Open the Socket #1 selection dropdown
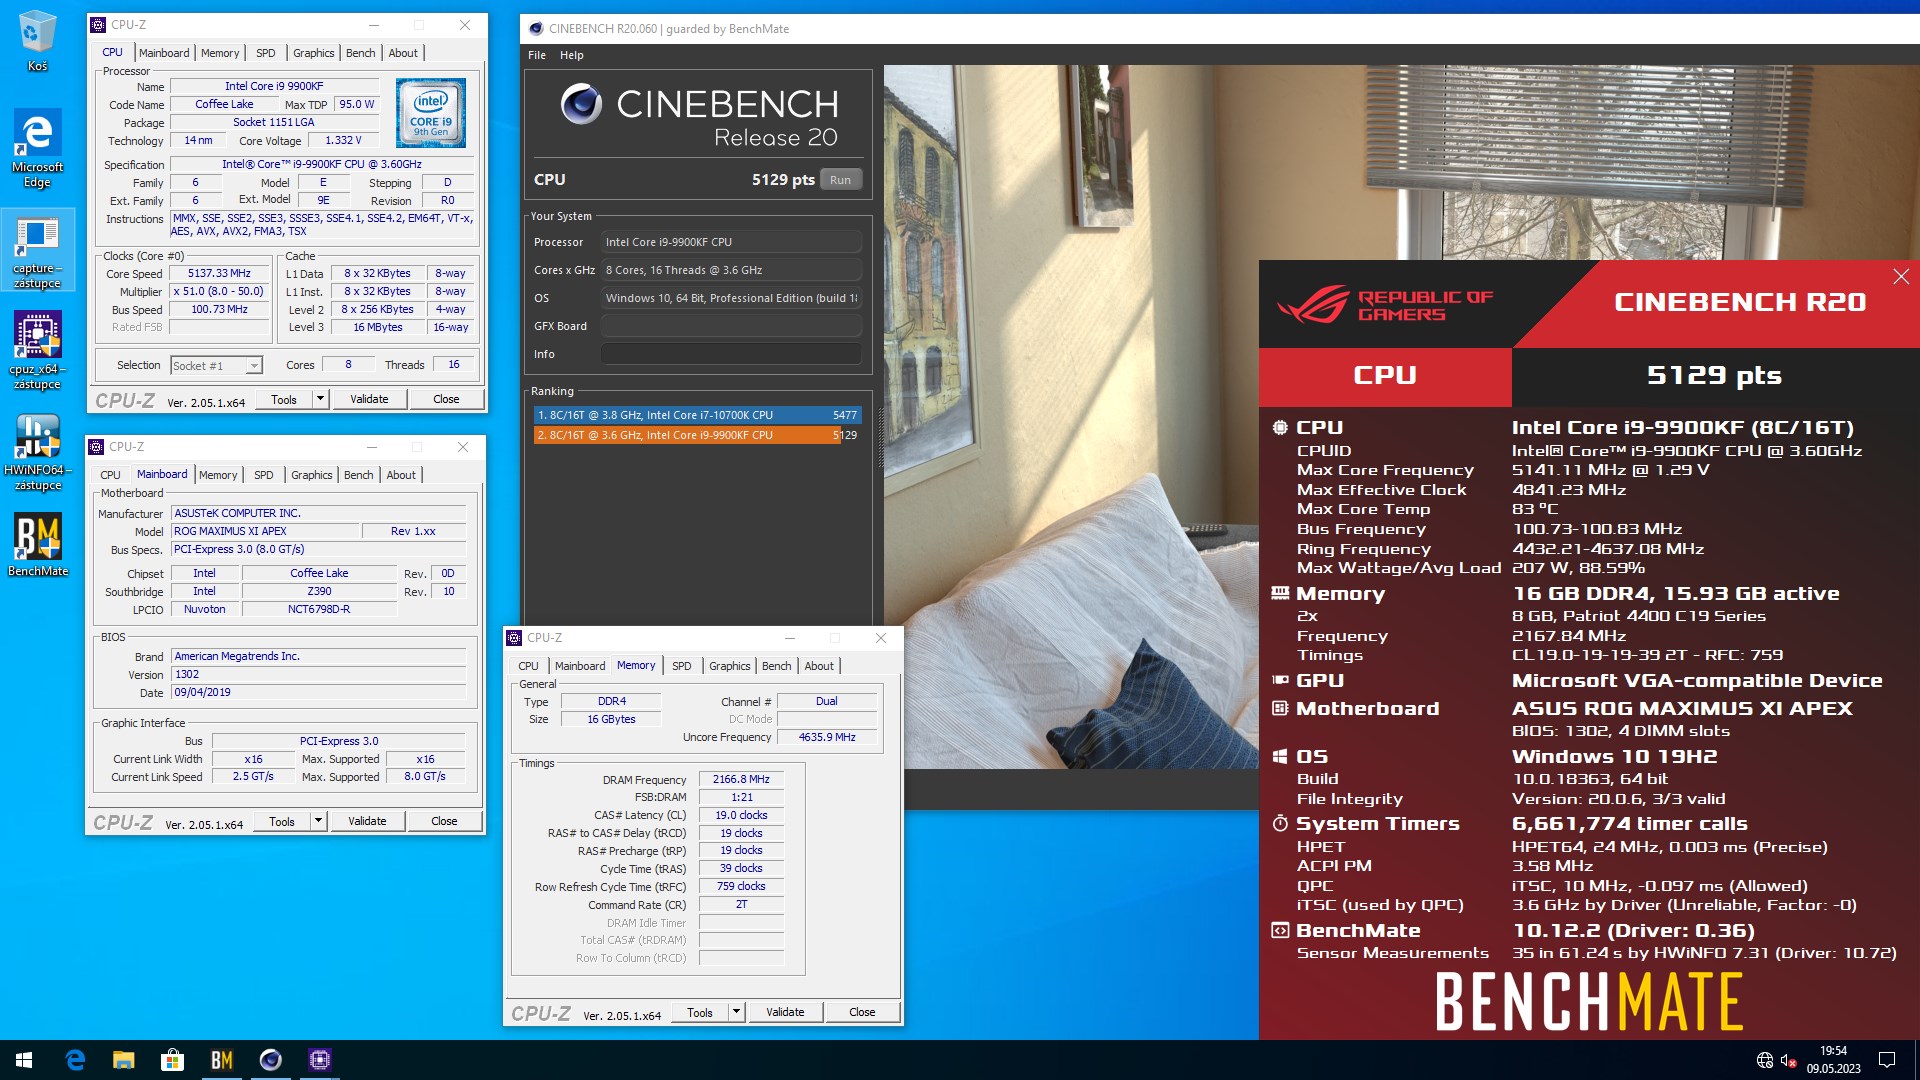 pos(217,366)
